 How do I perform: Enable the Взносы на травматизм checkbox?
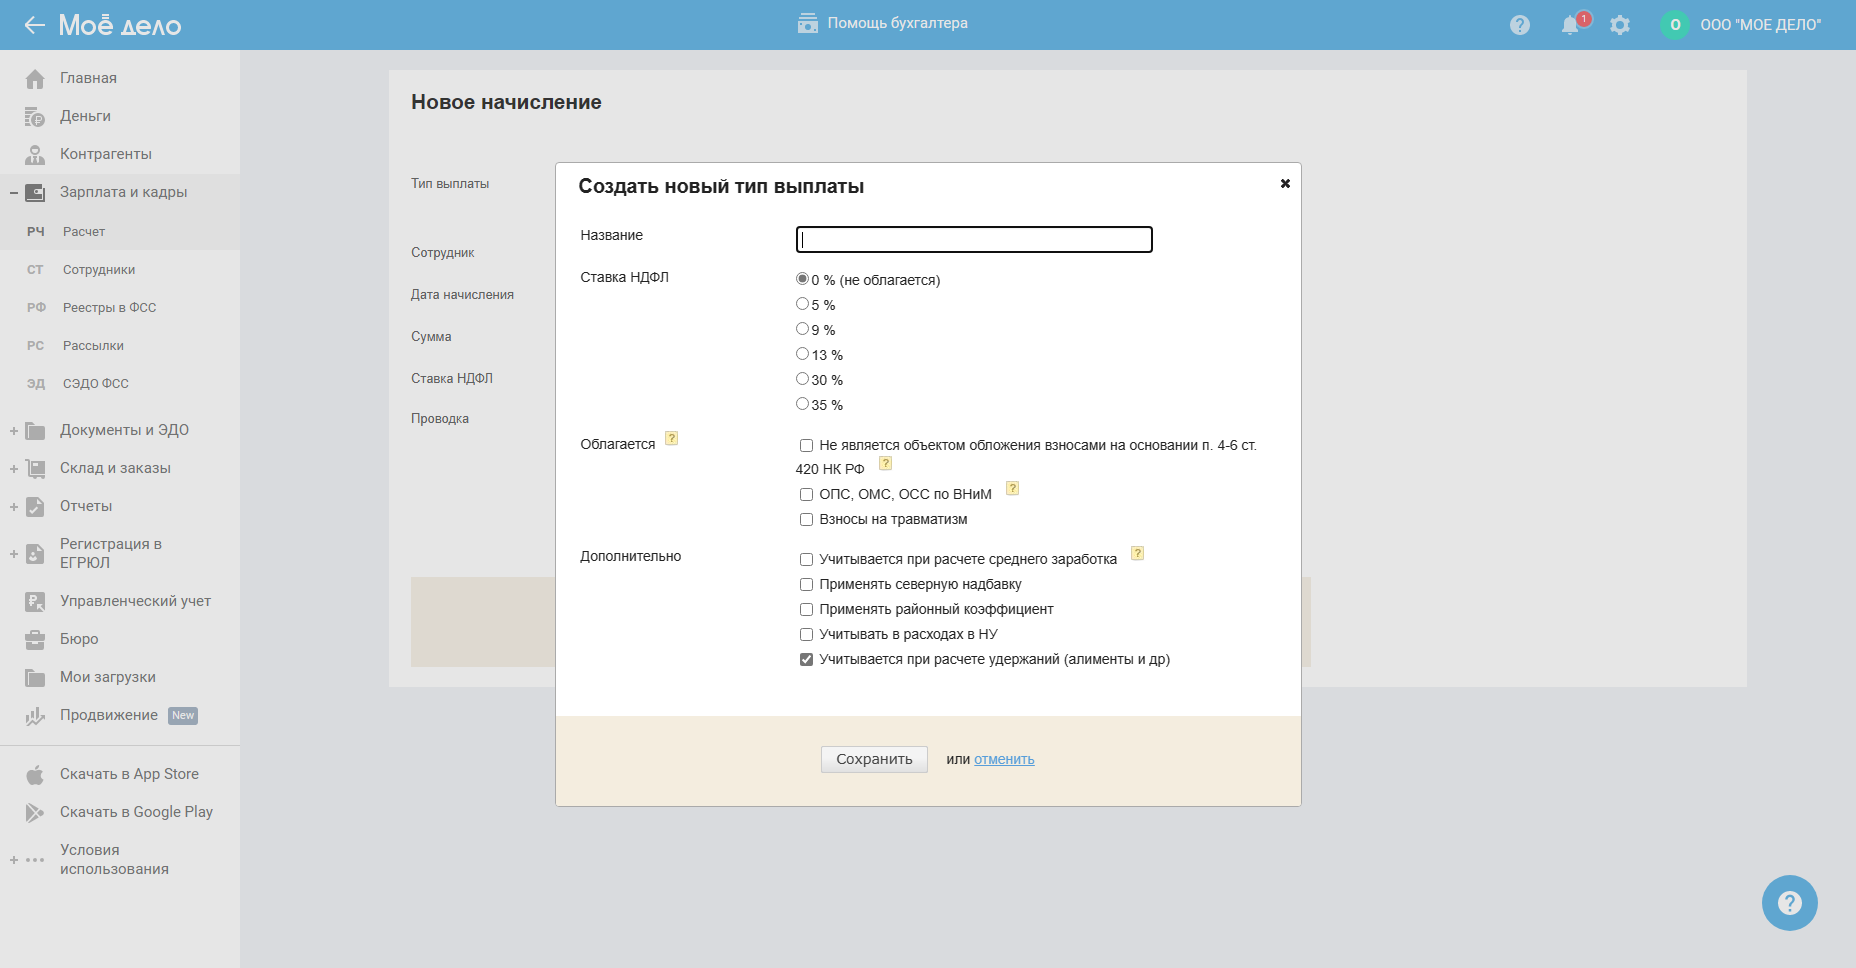[x=806, y=520]
